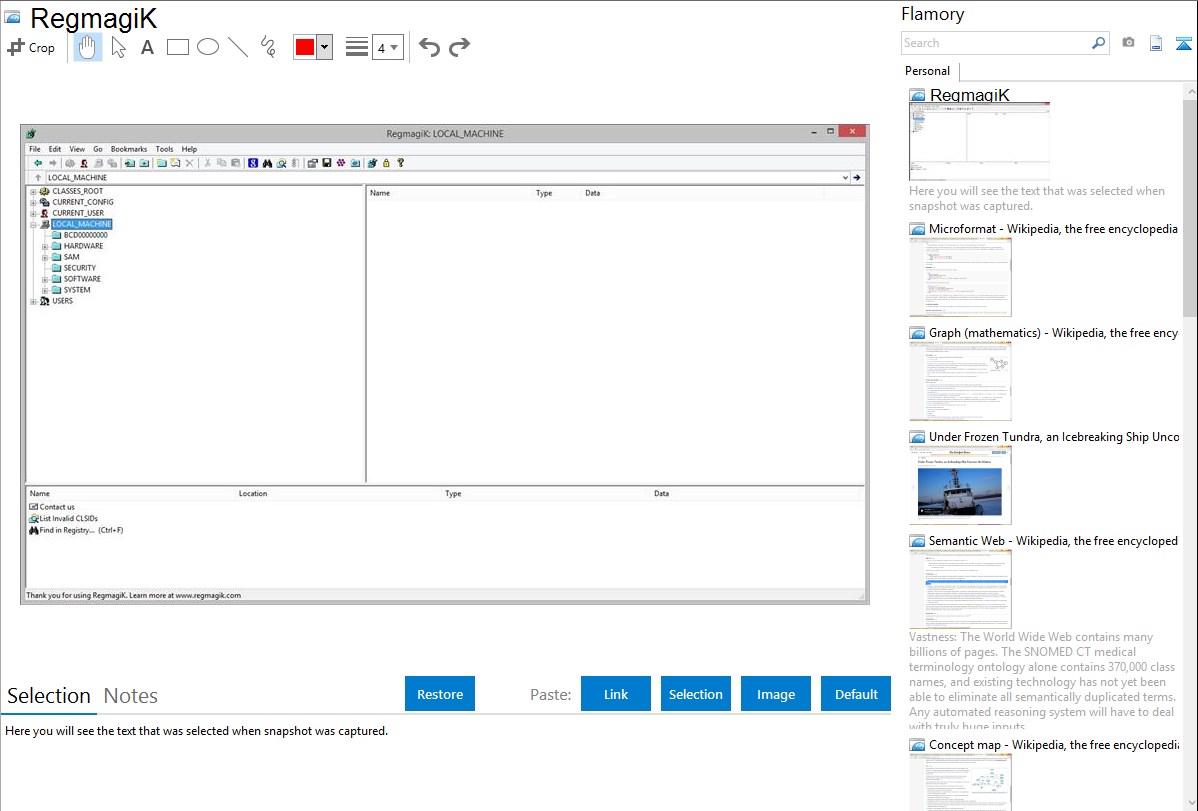Open the Tools menu in RegmagiK
The height and width of the screenshot is (811, 1198).
coord(164,149)
